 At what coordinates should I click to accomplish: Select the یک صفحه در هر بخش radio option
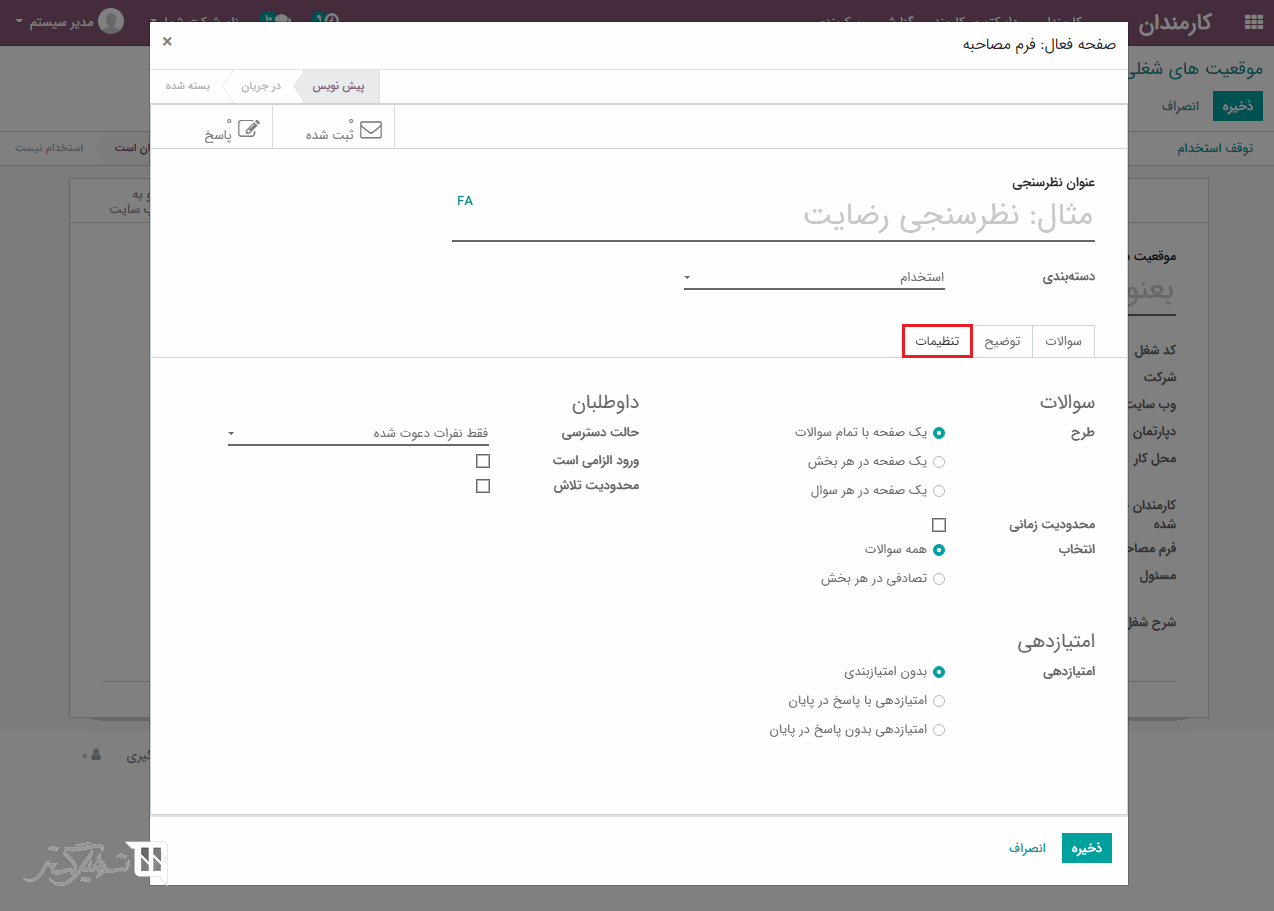(x=938, y=462)
